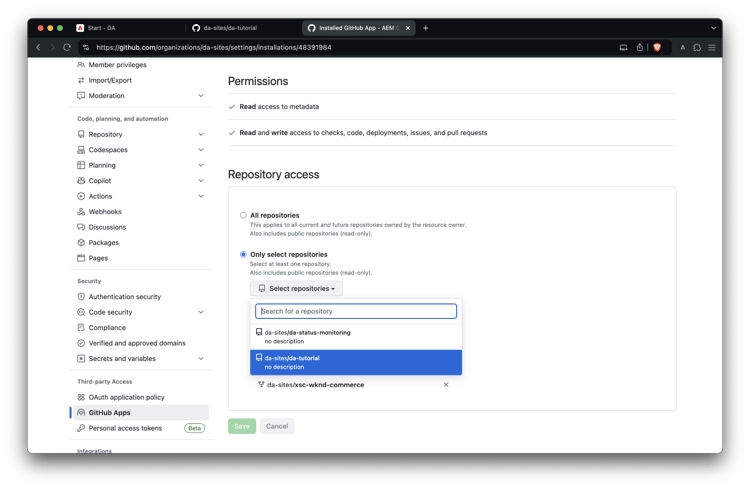Open Personal access tokens settings
Image resolution: width=750 pixels, height=489 pixels.
click(125, 428)
